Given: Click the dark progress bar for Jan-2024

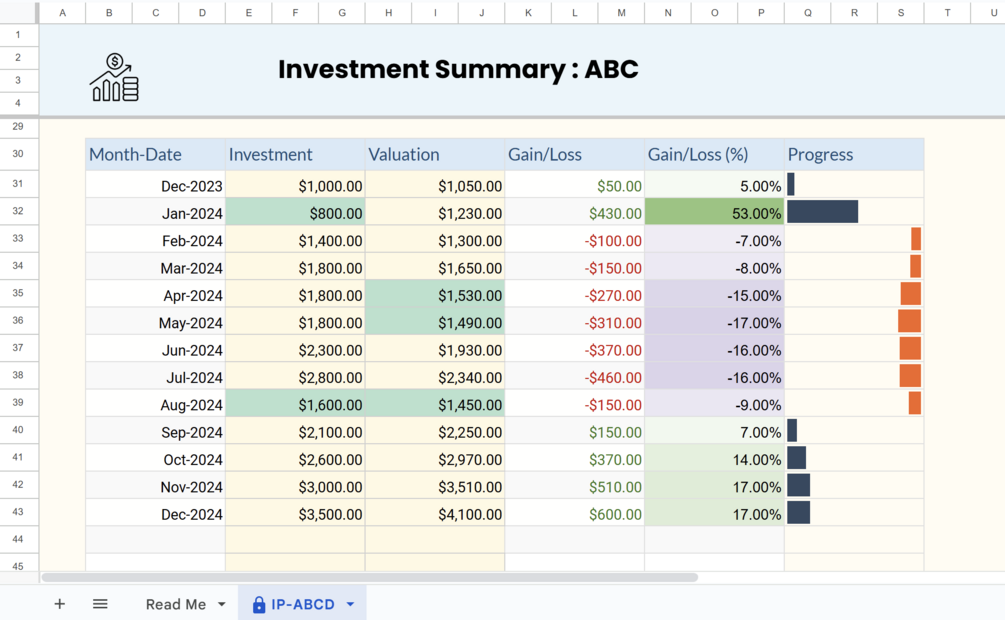Looking at the screenshot, I should (822, 212).
